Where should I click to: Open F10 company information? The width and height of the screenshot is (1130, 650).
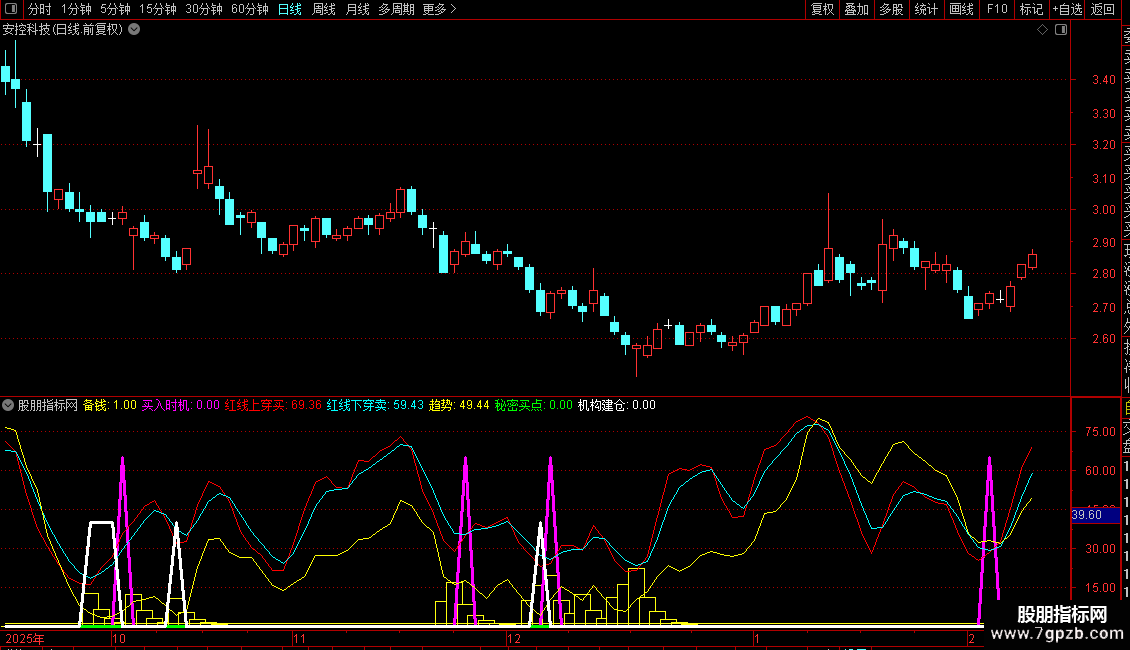997,9
